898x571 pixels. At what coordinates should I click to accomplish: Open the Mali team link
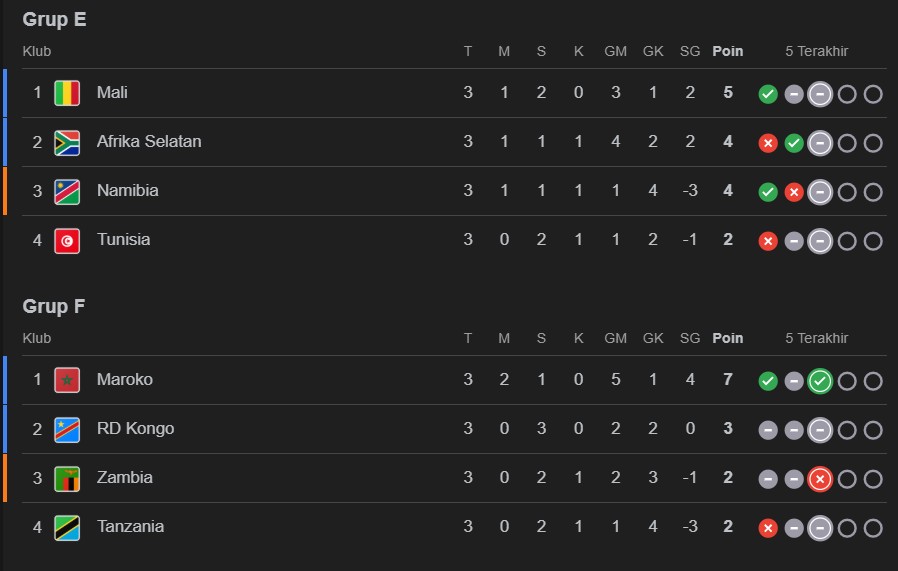(x=112, y=93)
